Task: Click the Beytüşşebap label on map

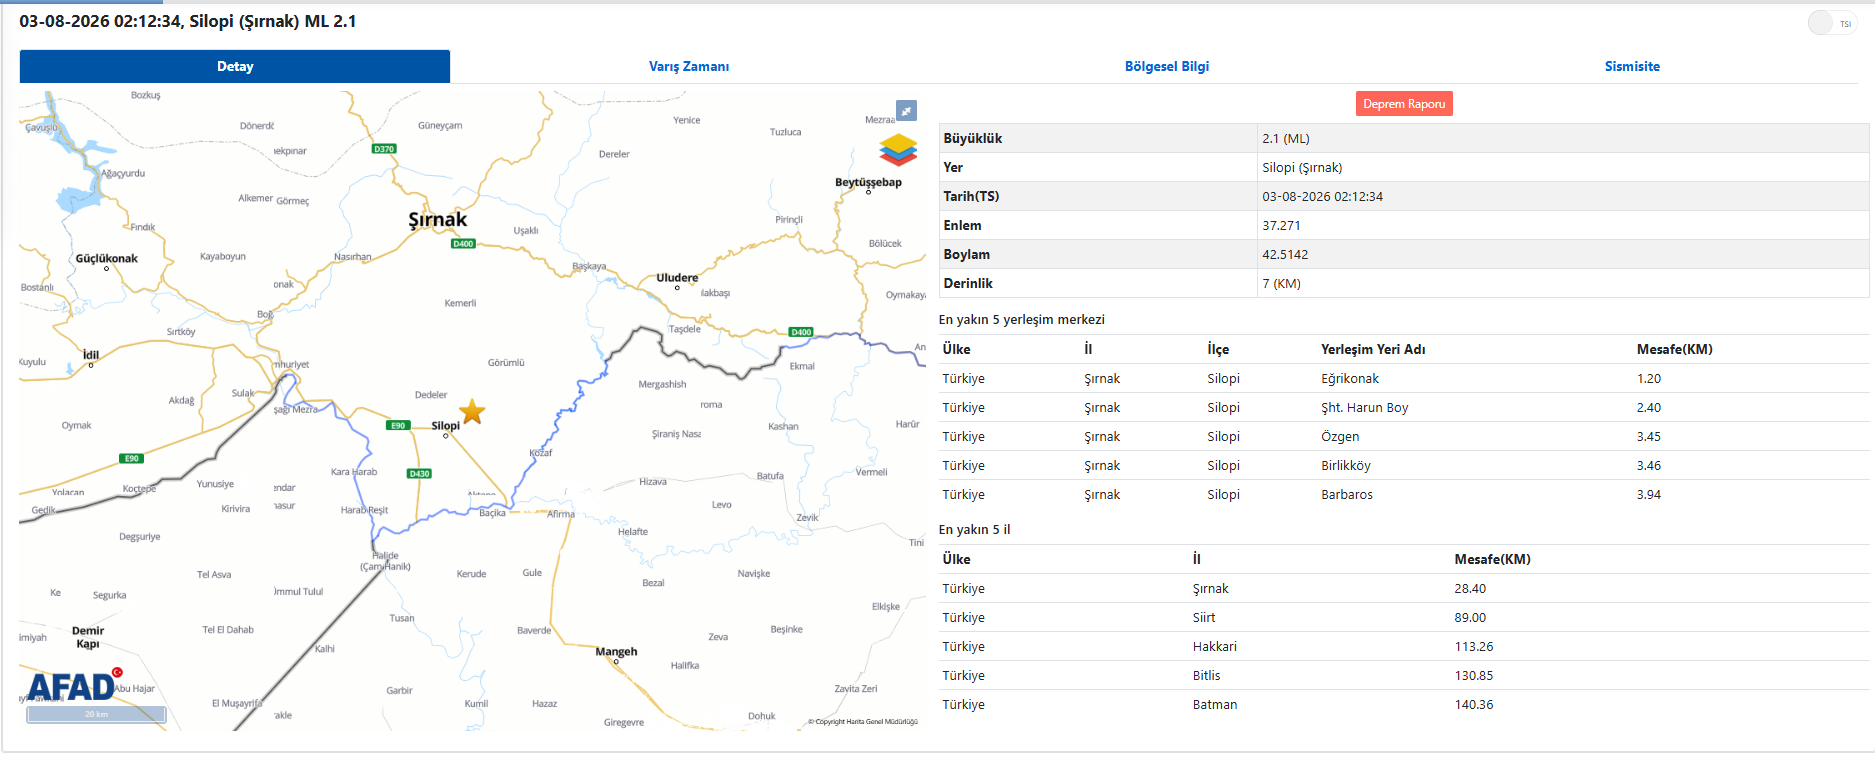Action: pyautogui.click(x=868, y=182)
